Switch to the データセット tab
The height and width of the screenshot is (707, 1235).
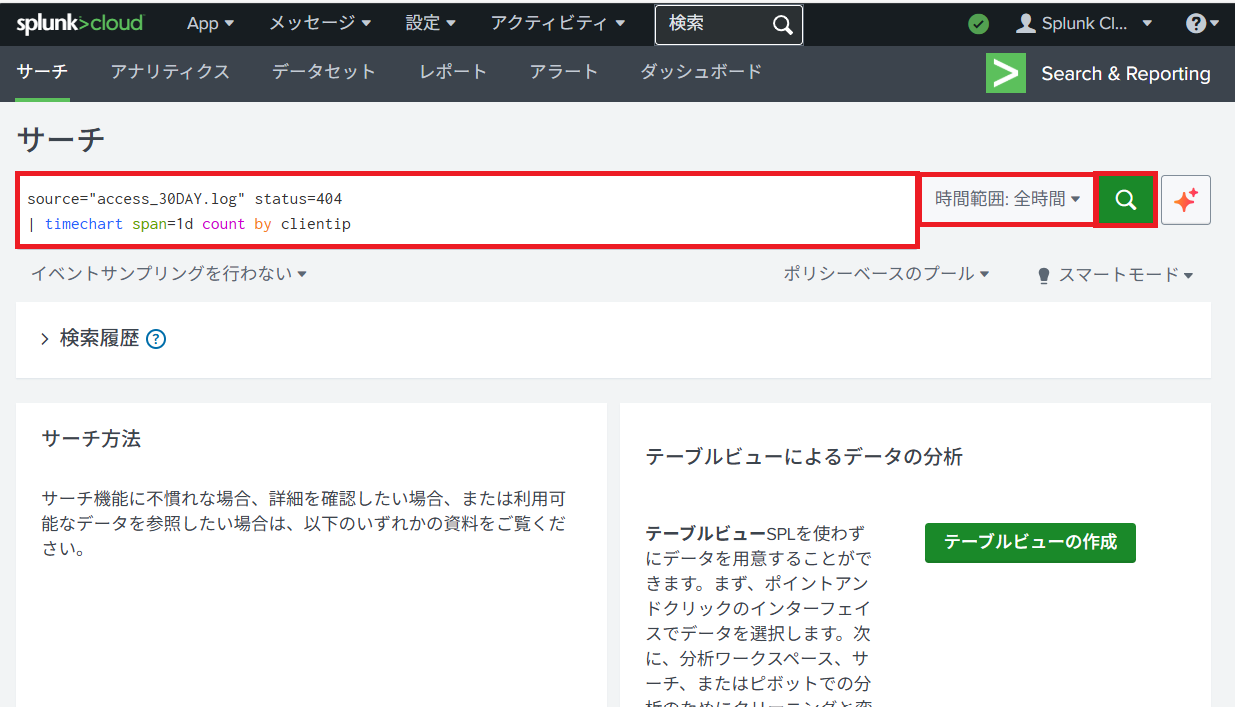[x=323, y=72]
